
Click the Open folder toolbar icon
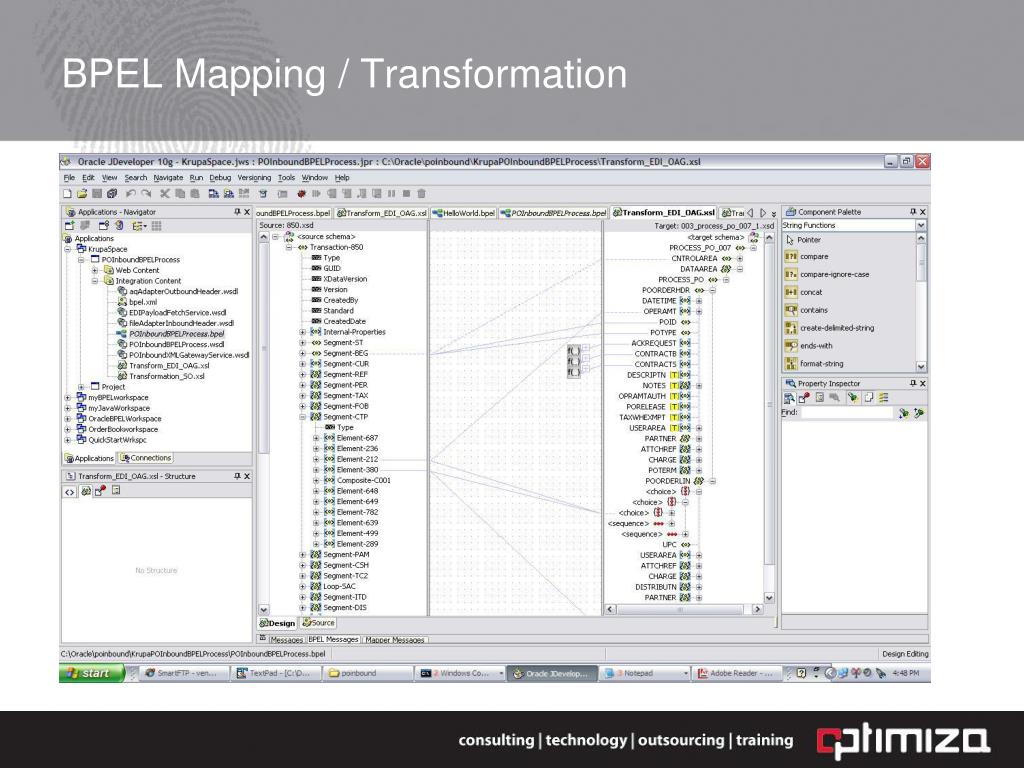(82, 193)
